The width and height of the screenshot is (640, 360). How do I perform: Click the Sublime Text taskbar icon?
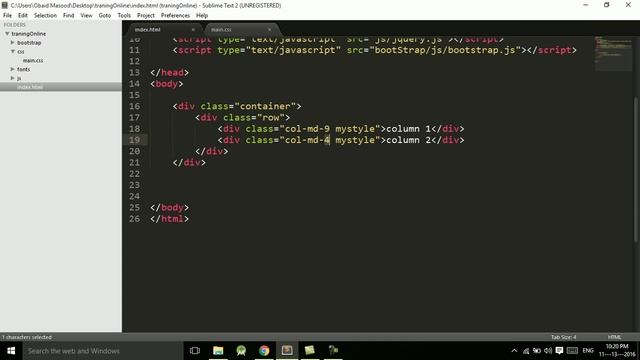287,351
